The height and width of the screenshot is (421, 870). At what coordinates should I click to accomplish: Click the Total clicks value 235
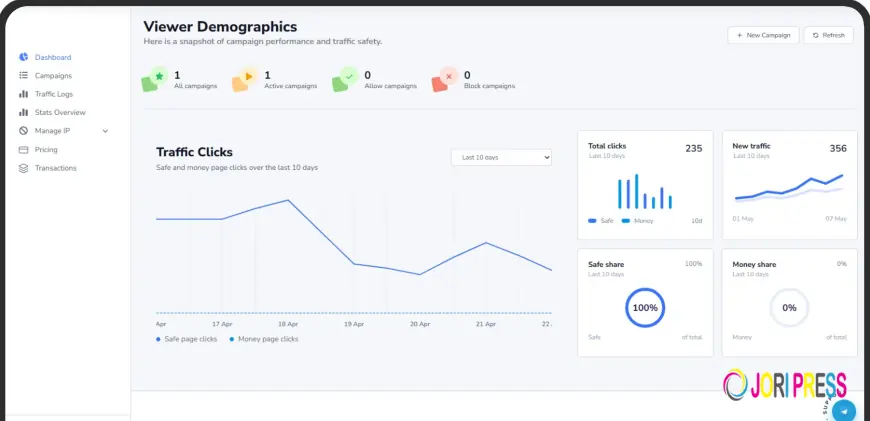pos(694,149)
